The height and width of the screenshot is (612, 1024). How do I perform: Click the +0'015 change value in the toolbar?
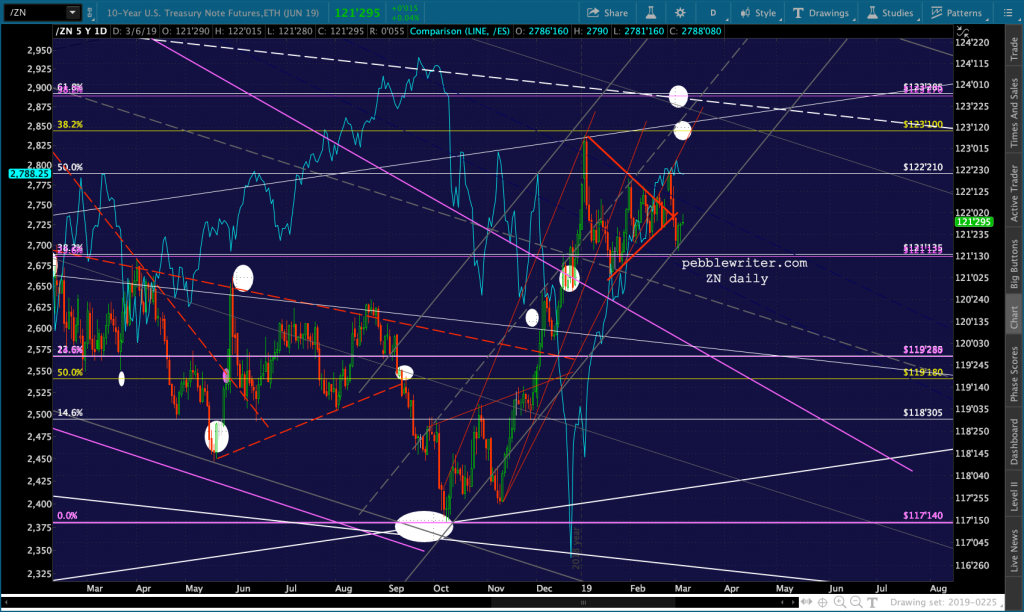pos(405,8)
